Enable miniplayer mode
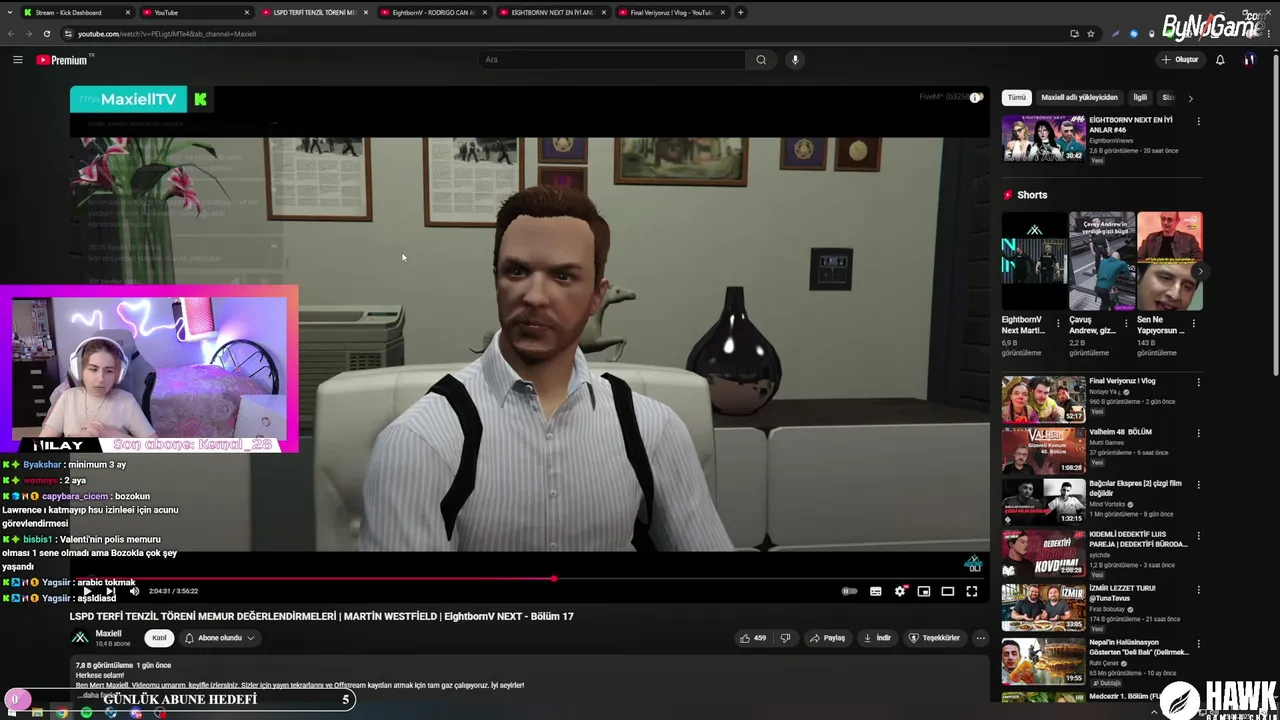This screenshot has width=1280, height=720. click(924, 591)
